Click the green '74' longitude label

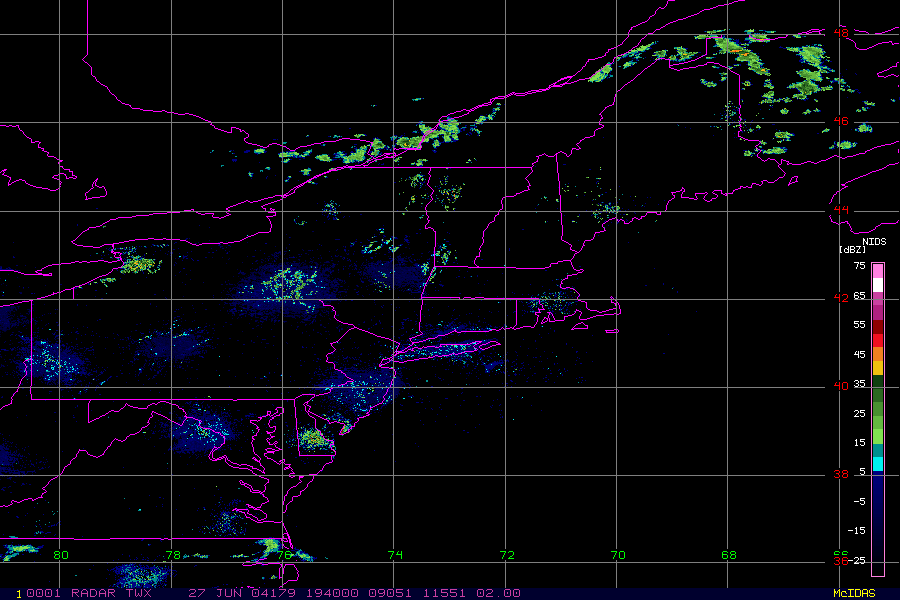(395, 555)
